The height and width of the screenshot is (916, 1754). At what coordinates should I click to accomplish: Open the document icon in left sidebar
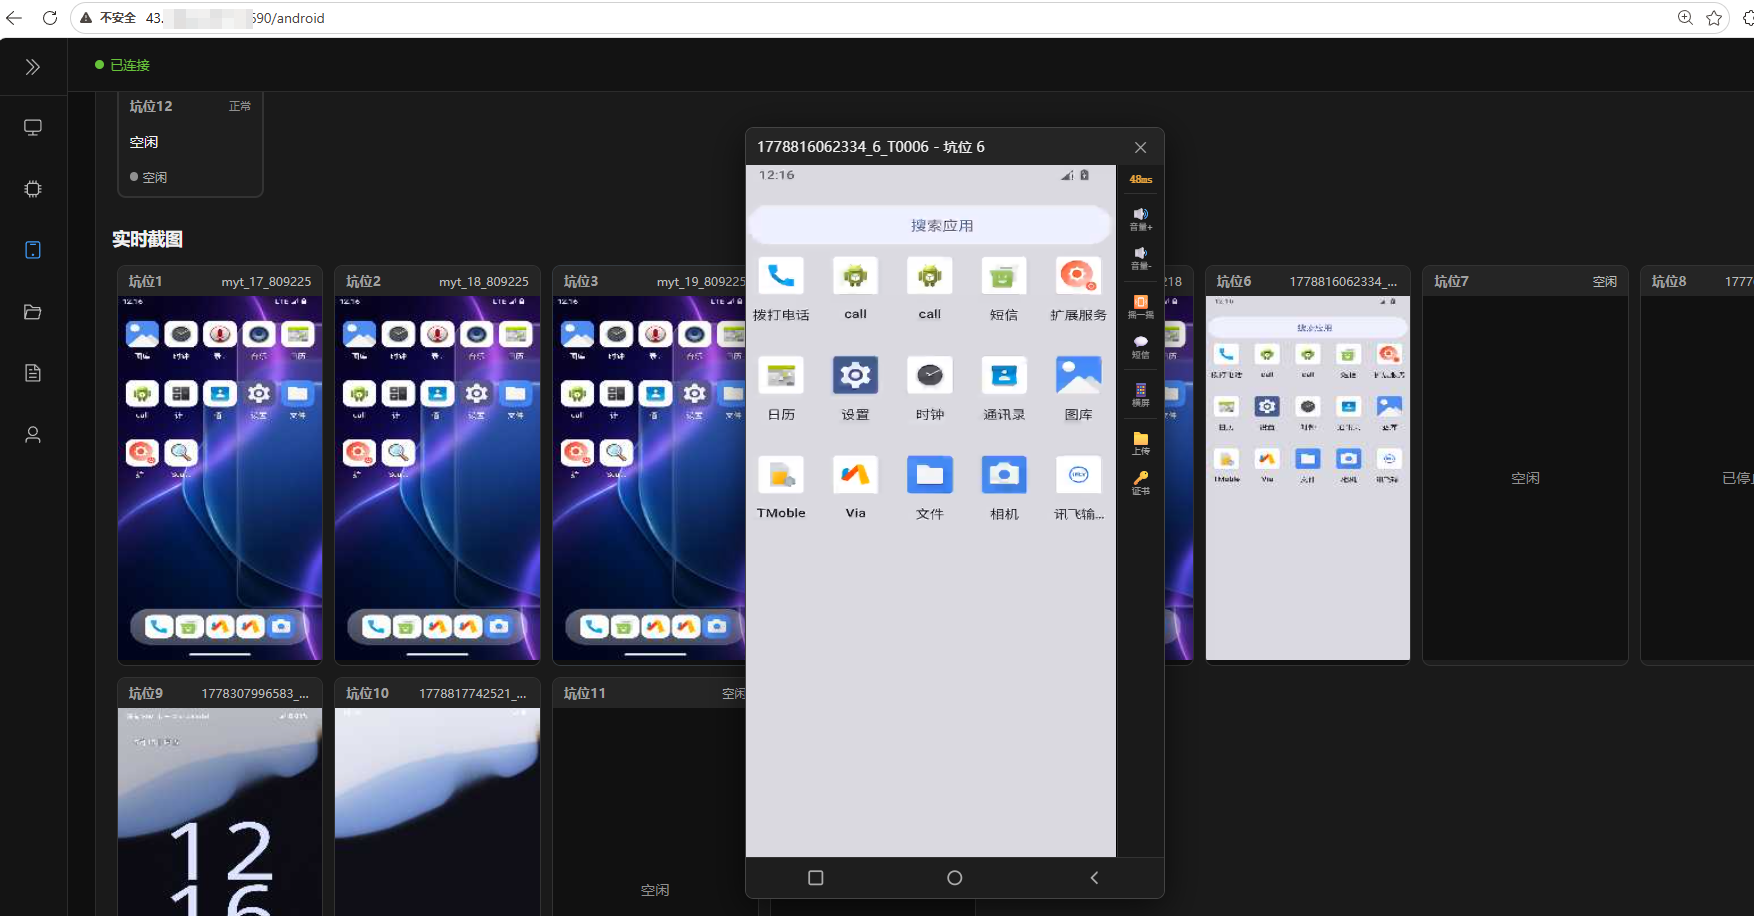33,373
